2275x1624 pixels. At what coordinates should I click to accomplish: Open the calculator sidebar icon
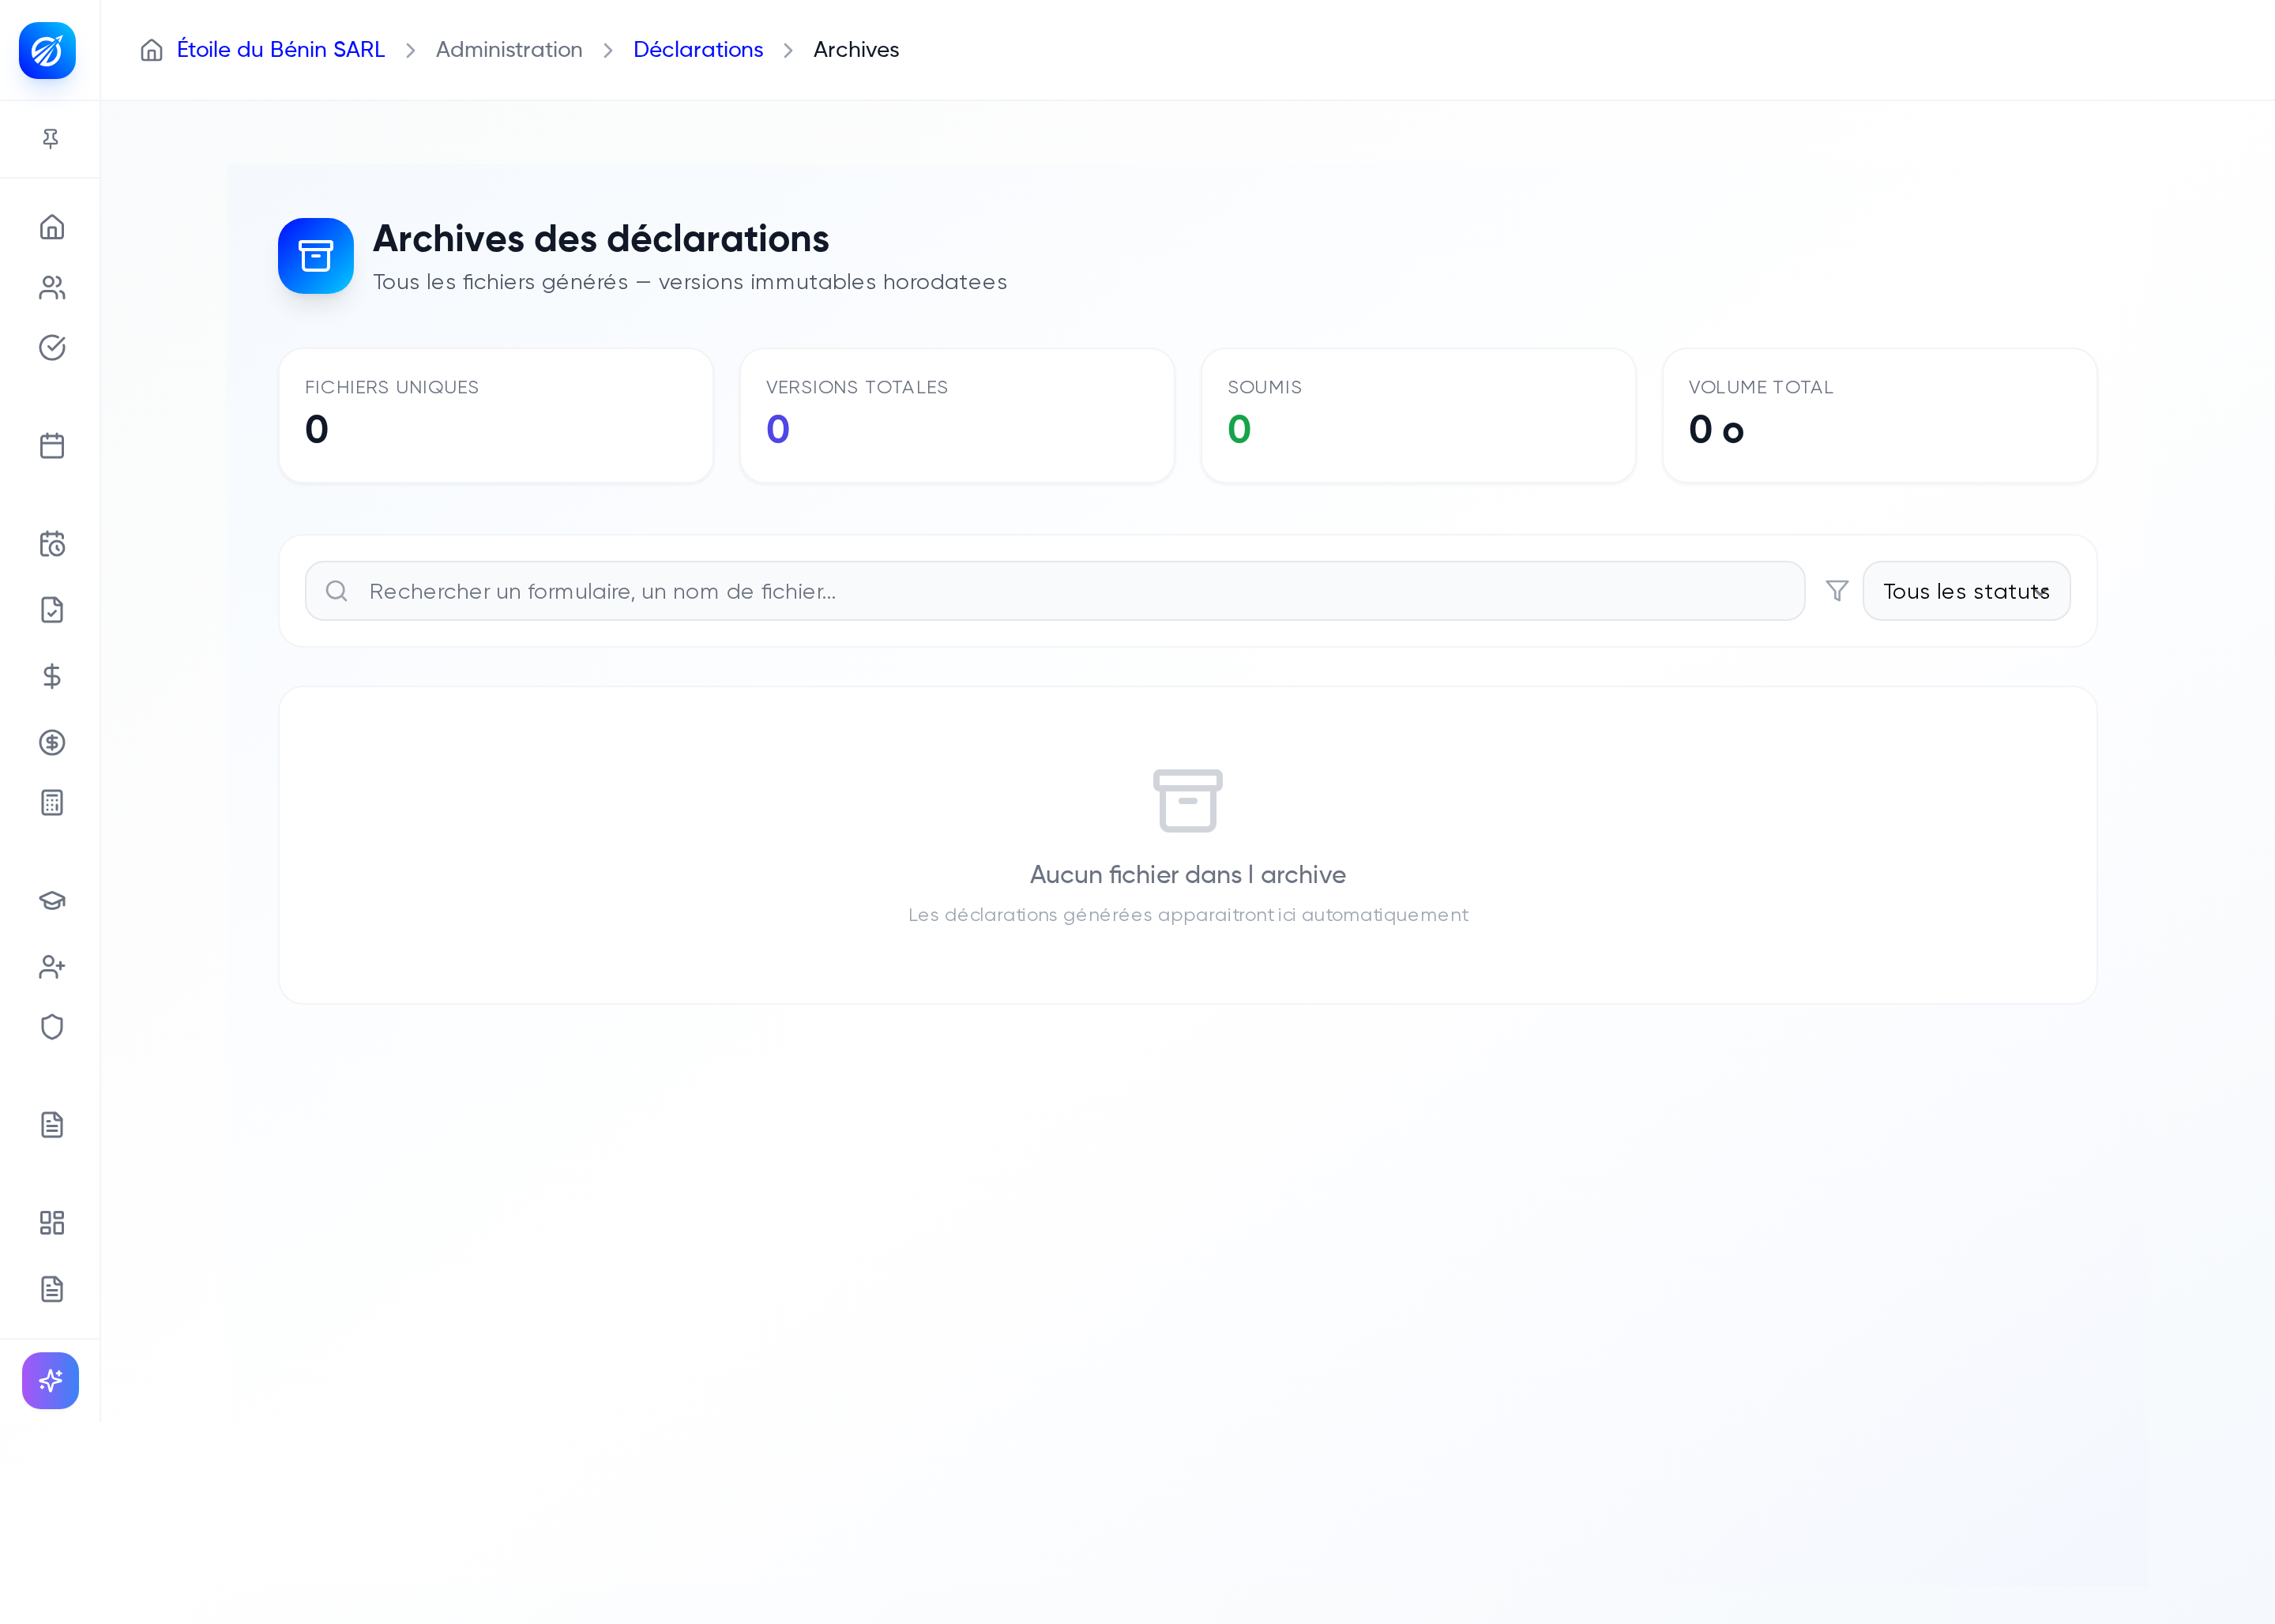click(52, 802)
